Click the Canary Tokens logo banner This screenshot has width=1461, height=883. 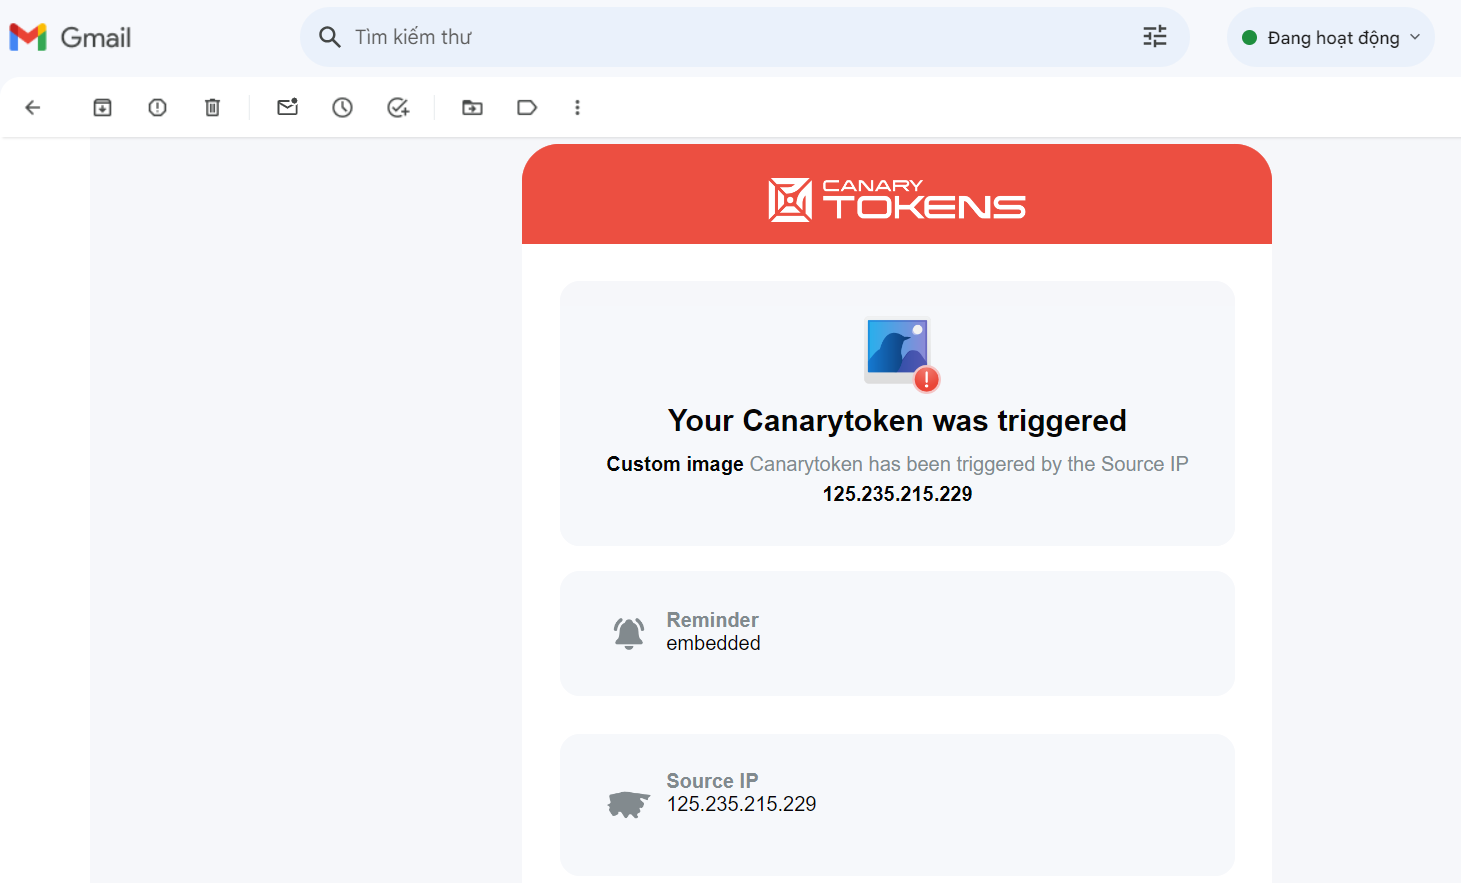tap(897, 199)
